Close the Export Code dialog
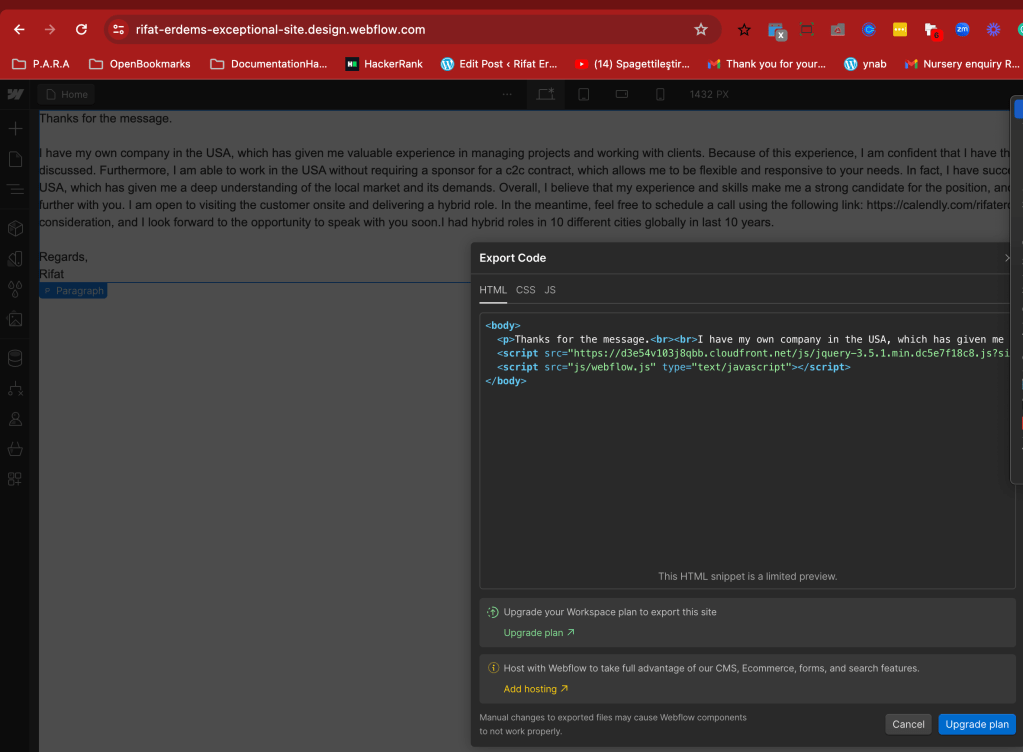 [1008, 258]
